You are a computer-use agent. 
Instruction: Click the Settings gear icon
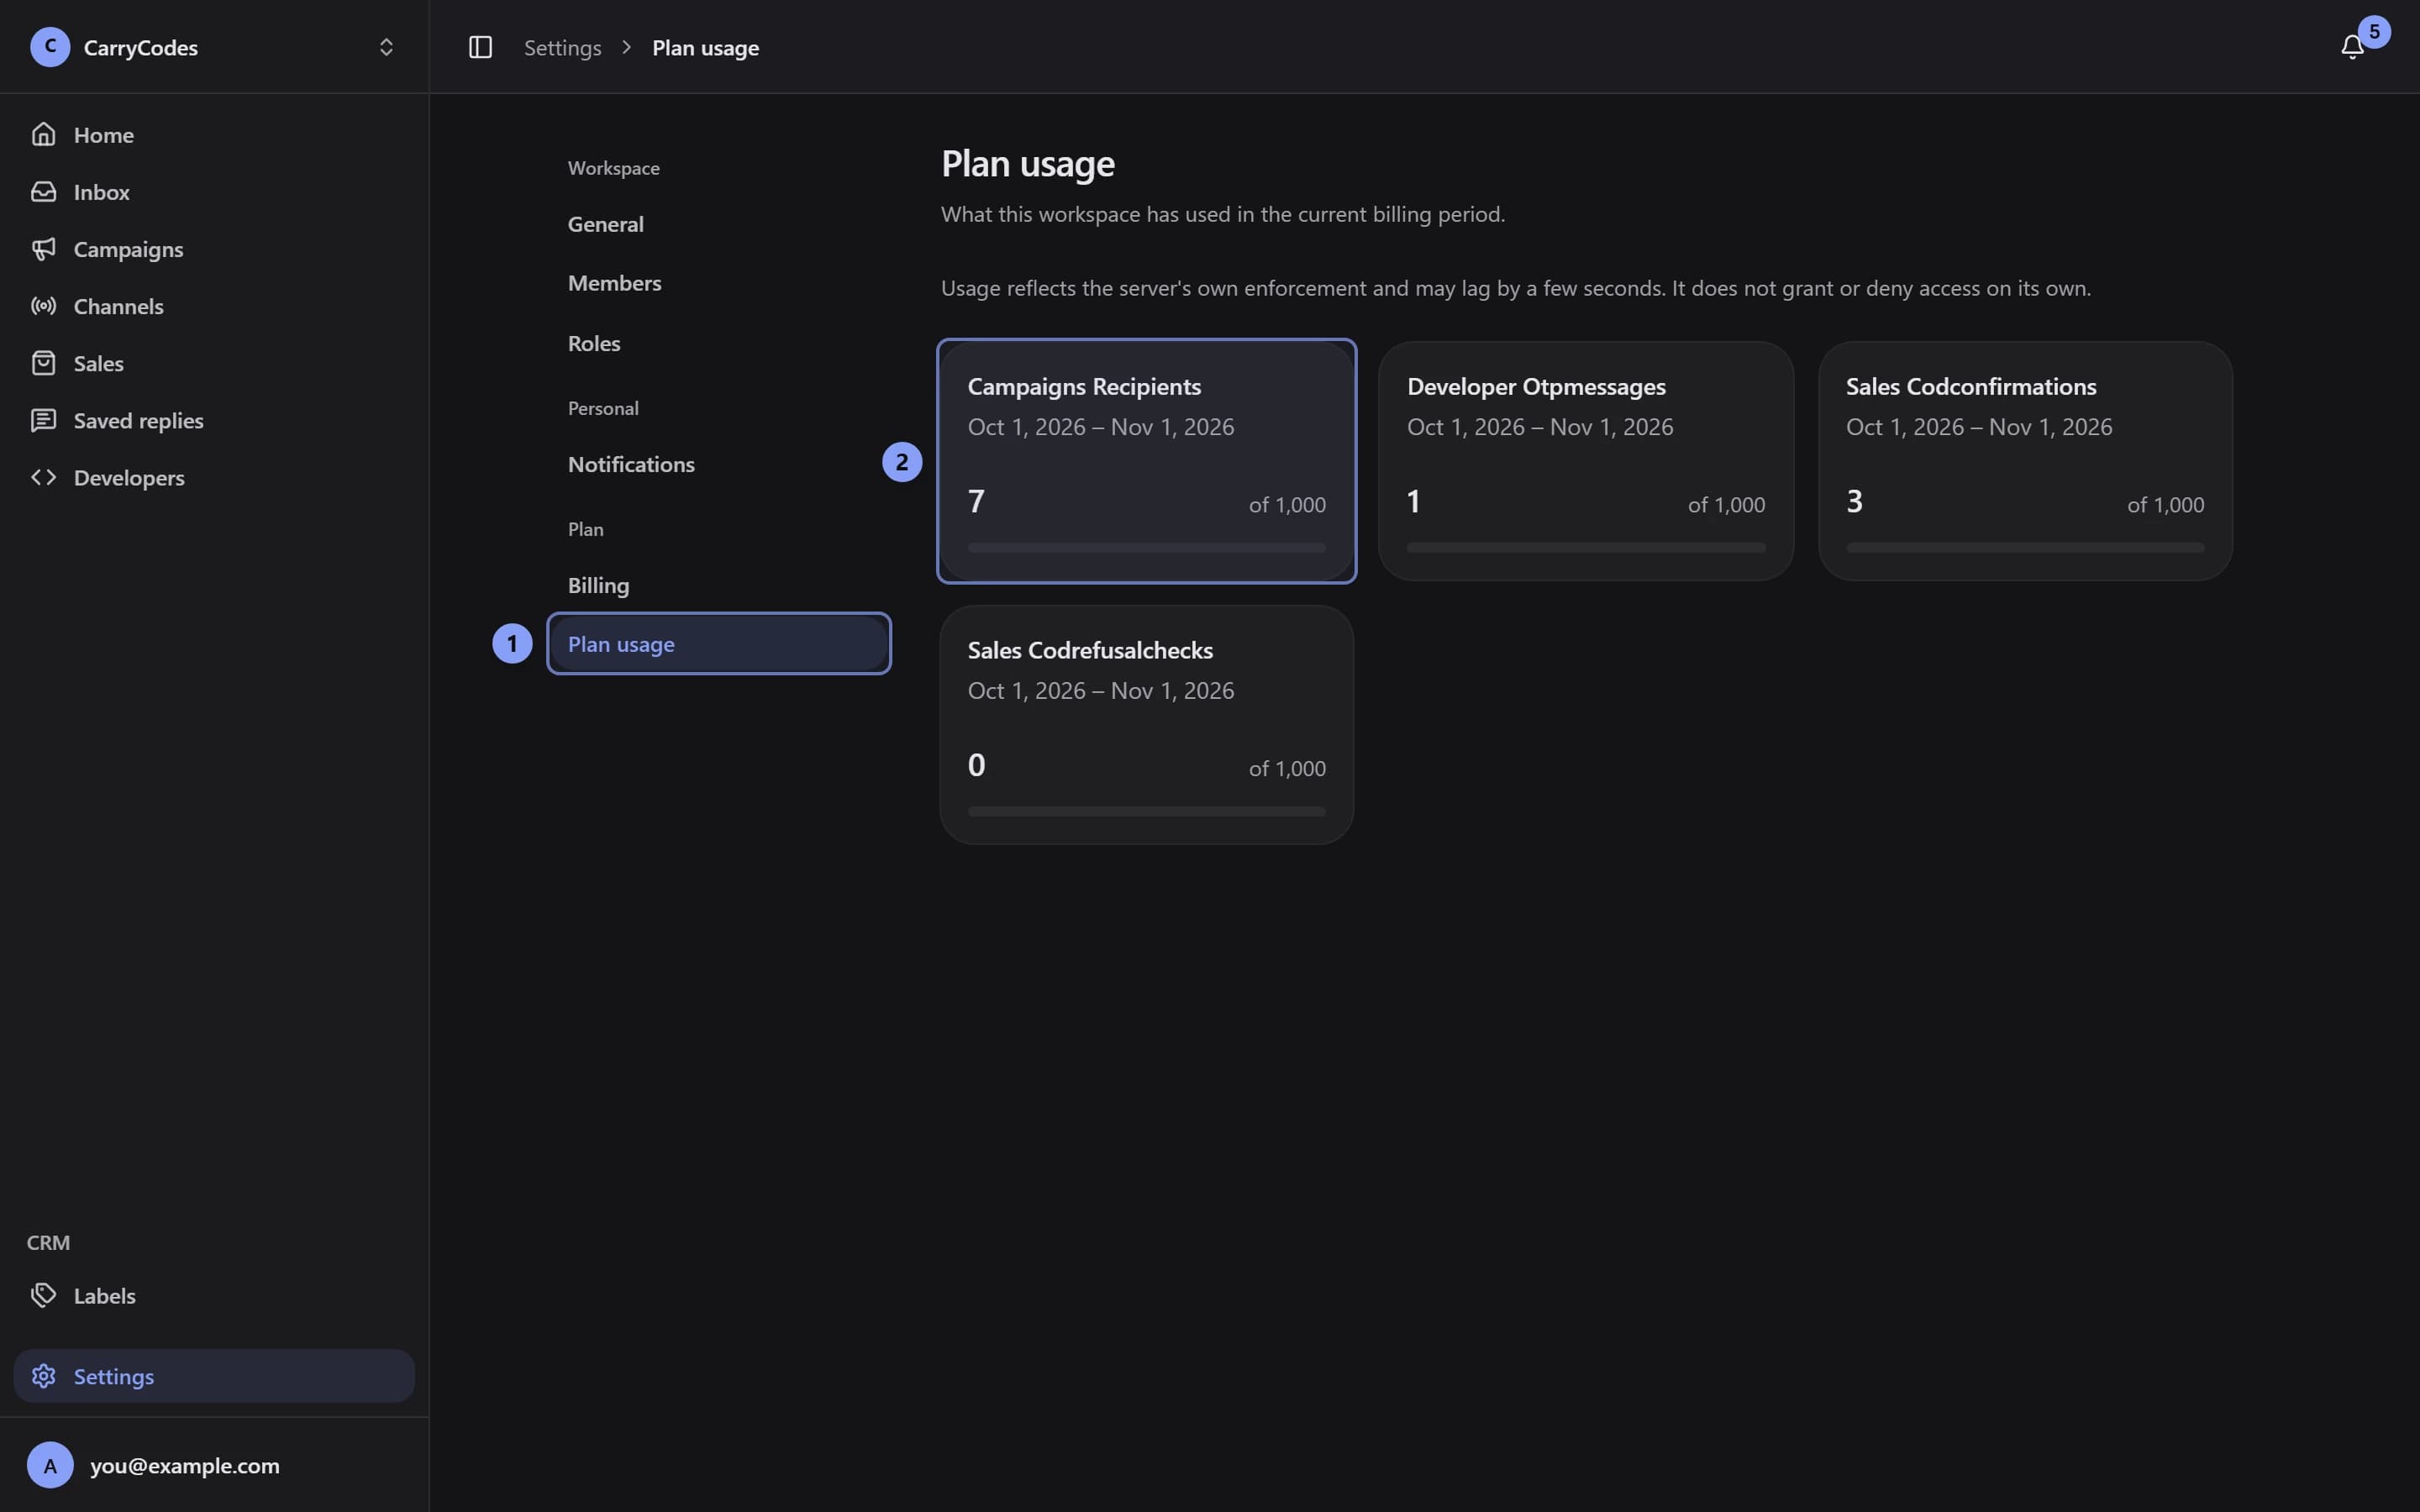[43, 1376]
